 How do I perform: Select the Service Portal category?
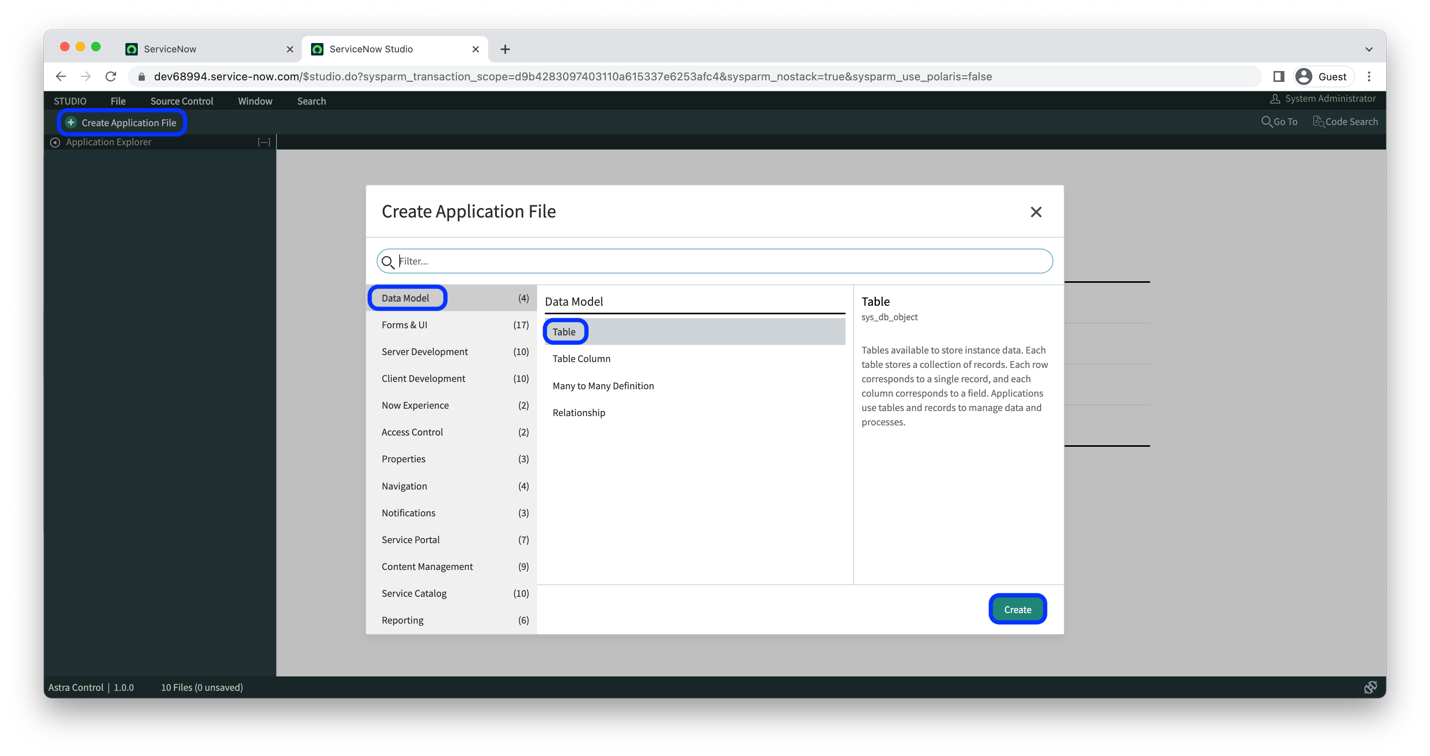point(452,540)
